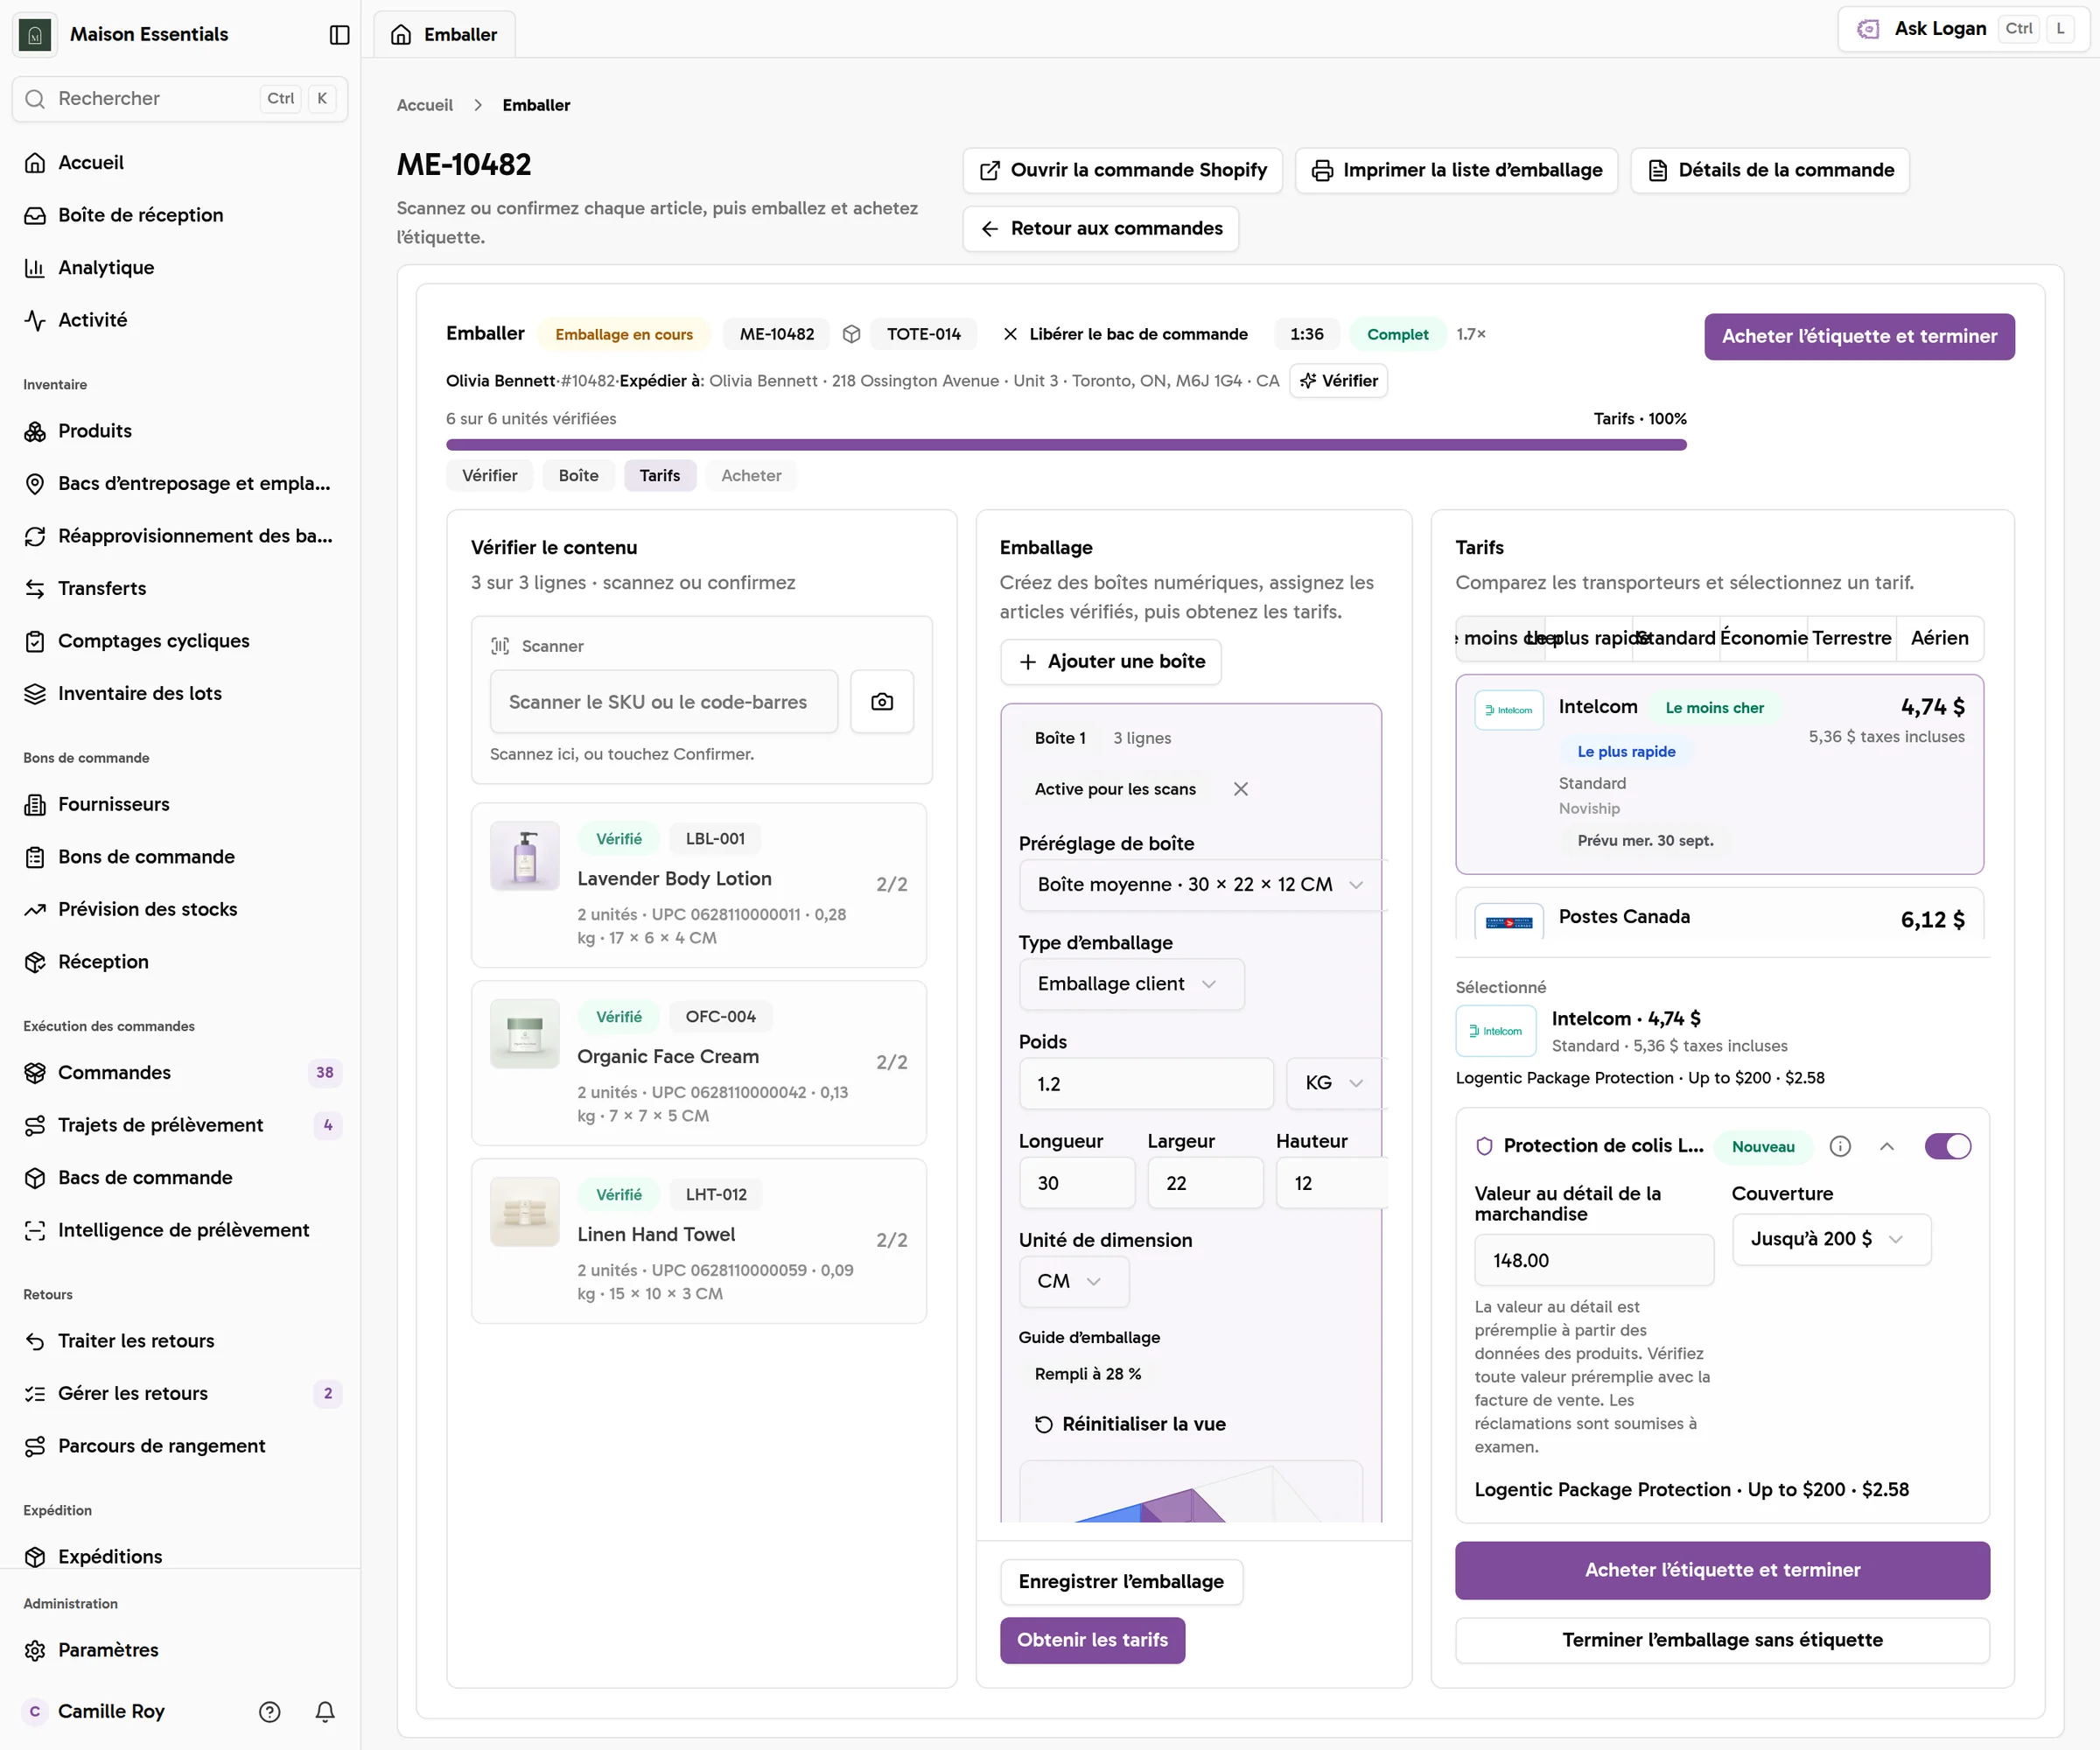Open Produits in Inventaire section
The image size is (2100, 1750).
[180, 431]
